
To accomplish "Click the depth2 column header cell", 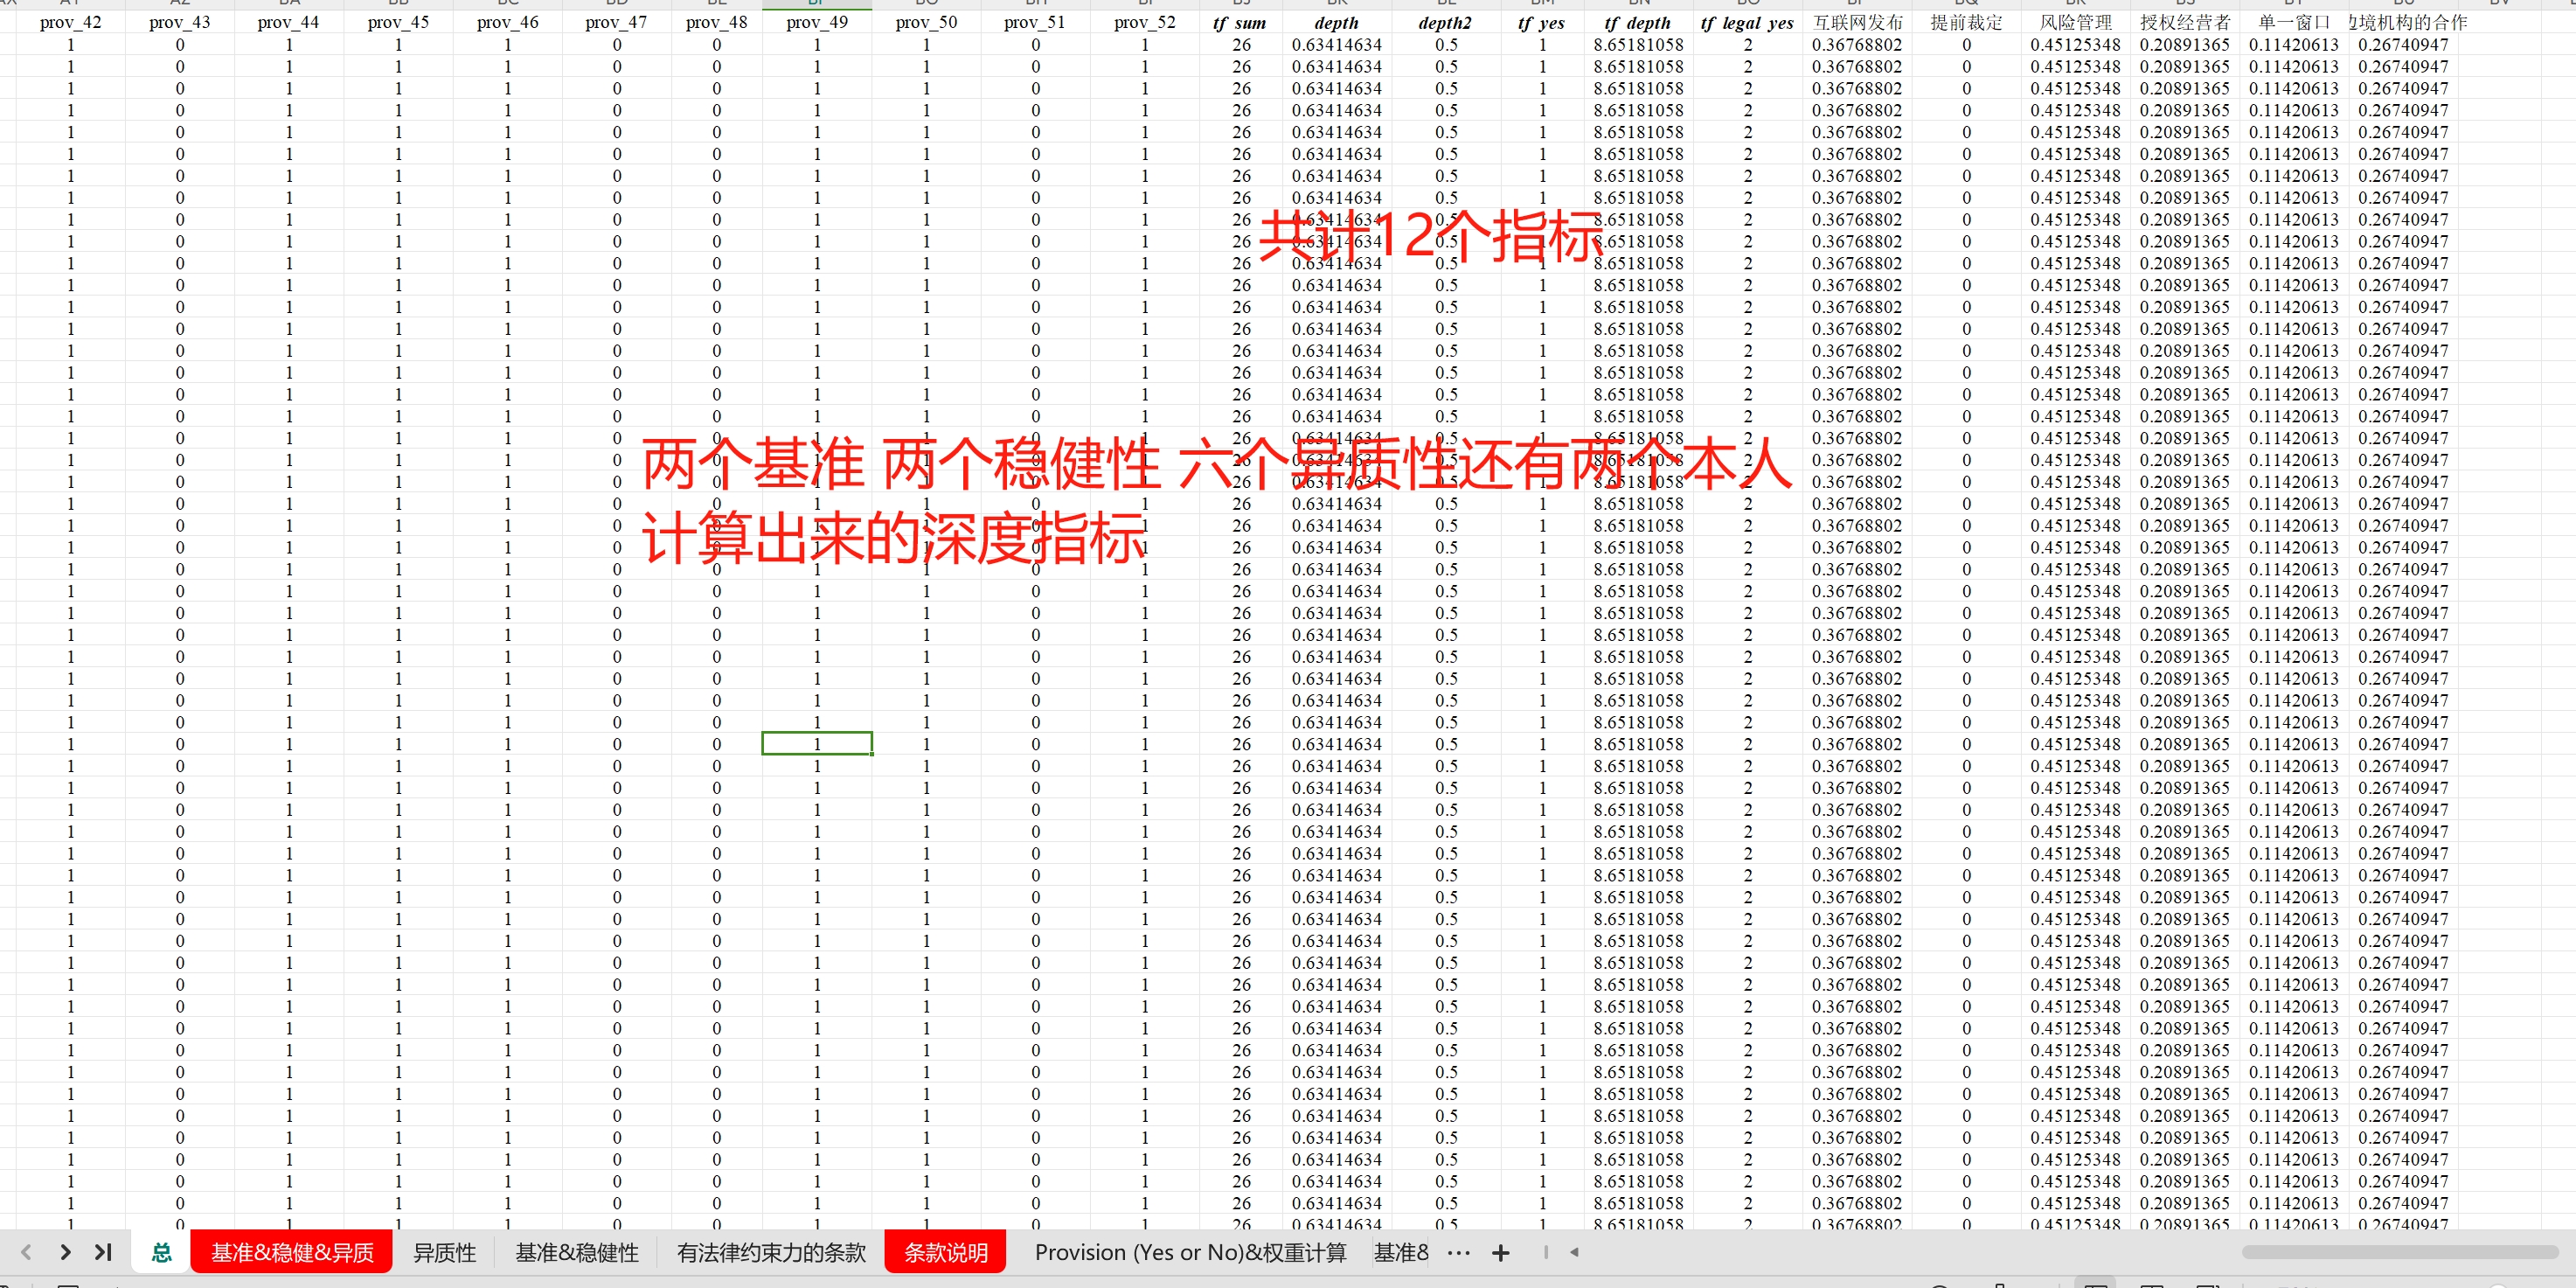I will point(1445,22).
